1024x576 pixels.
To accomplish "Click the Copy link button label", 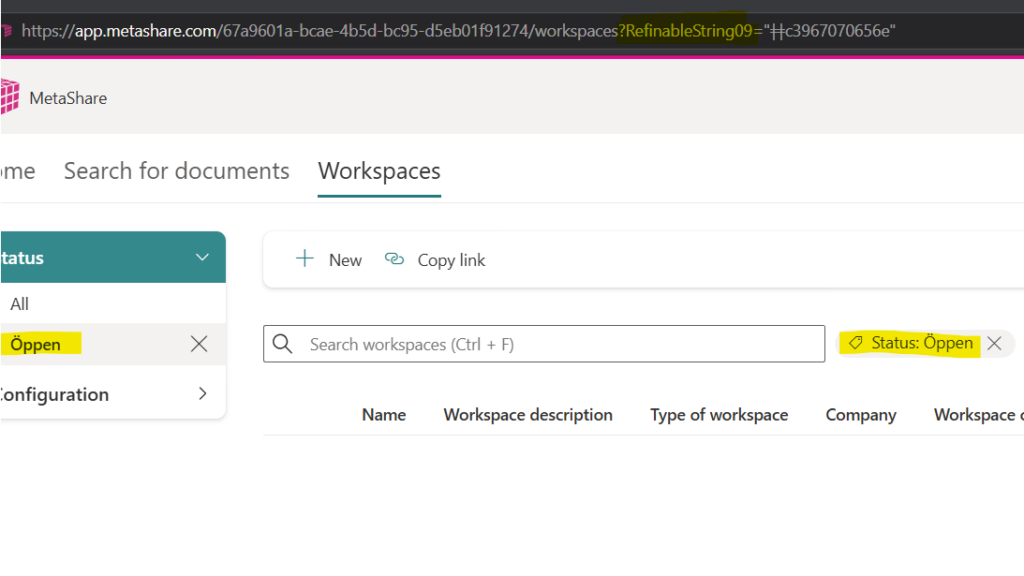I will (x=451, y=260).
